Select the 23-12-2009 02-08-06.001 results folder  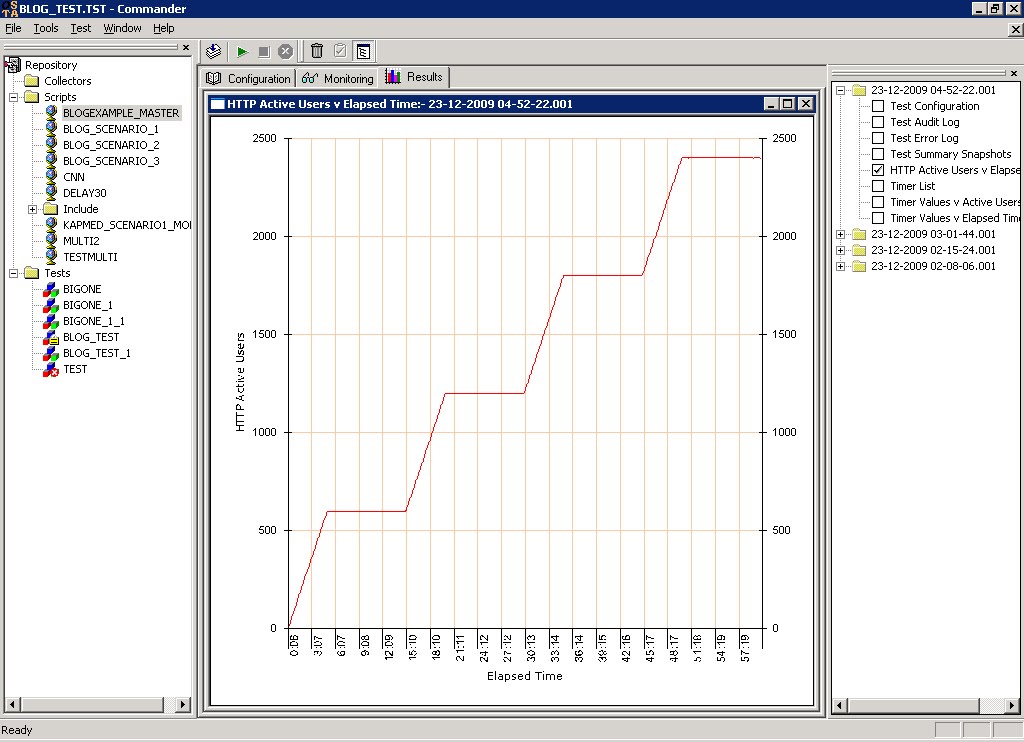[933, 266]
